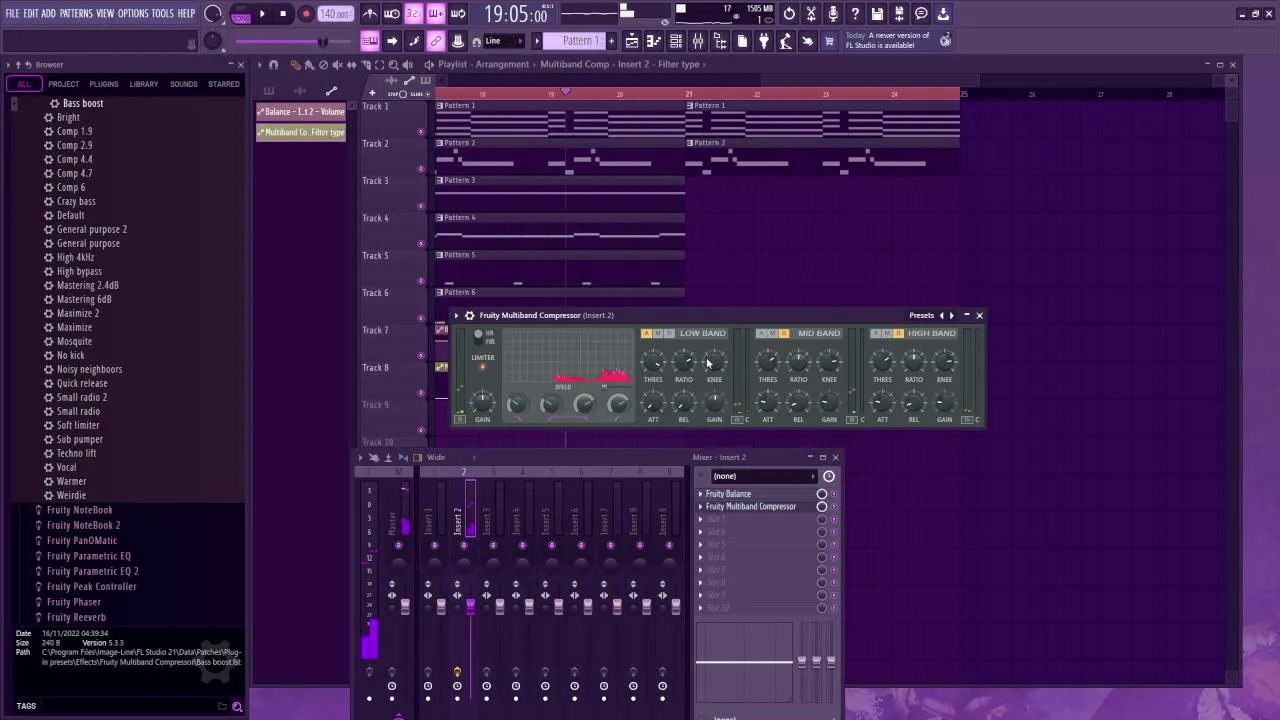Screen dimensions: 1280x720
Task: Expand the Fruity Multiband Compressor slot arrow
Action: click(701, 507)
